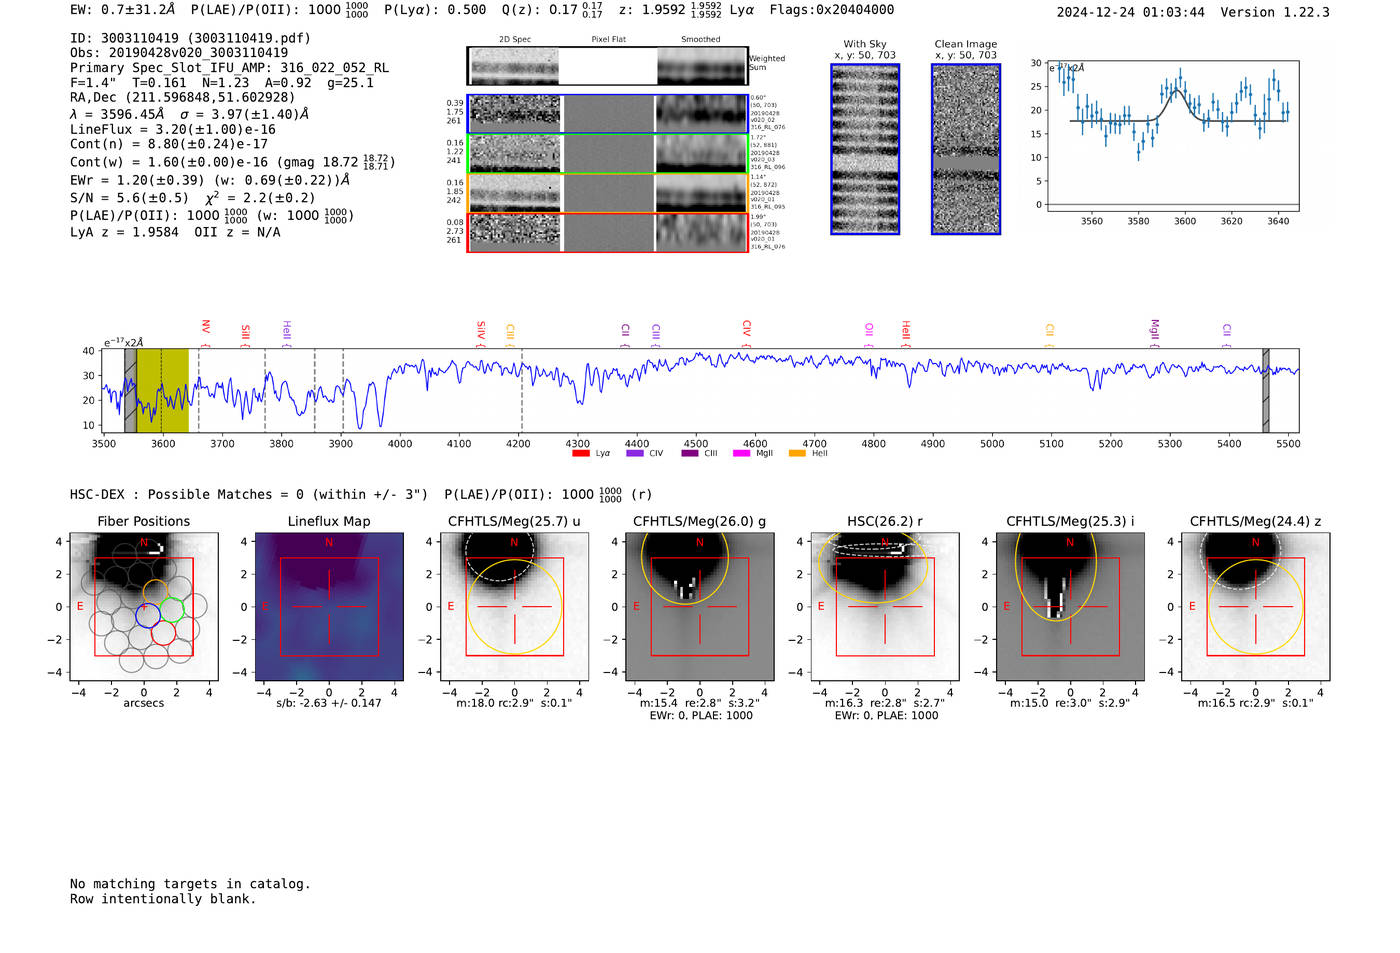Click the Pixel Flat column header
The image size is (1400, 953).
(608, 40)
